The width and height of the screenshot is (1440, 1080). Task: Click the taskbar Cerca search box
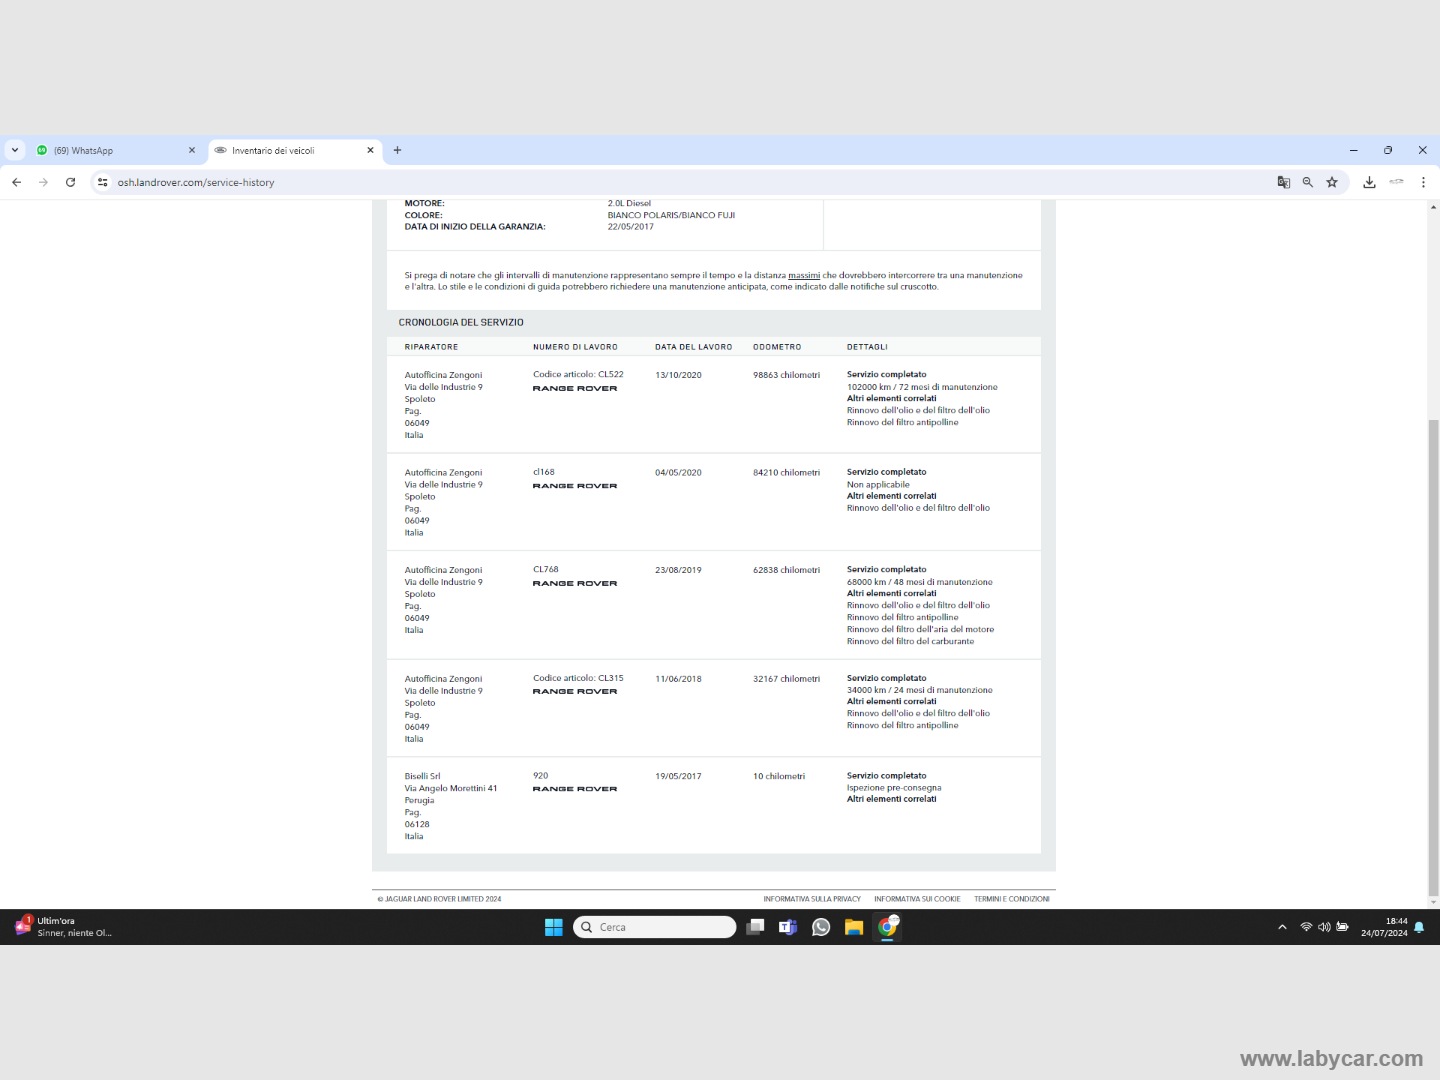(655, 927)
